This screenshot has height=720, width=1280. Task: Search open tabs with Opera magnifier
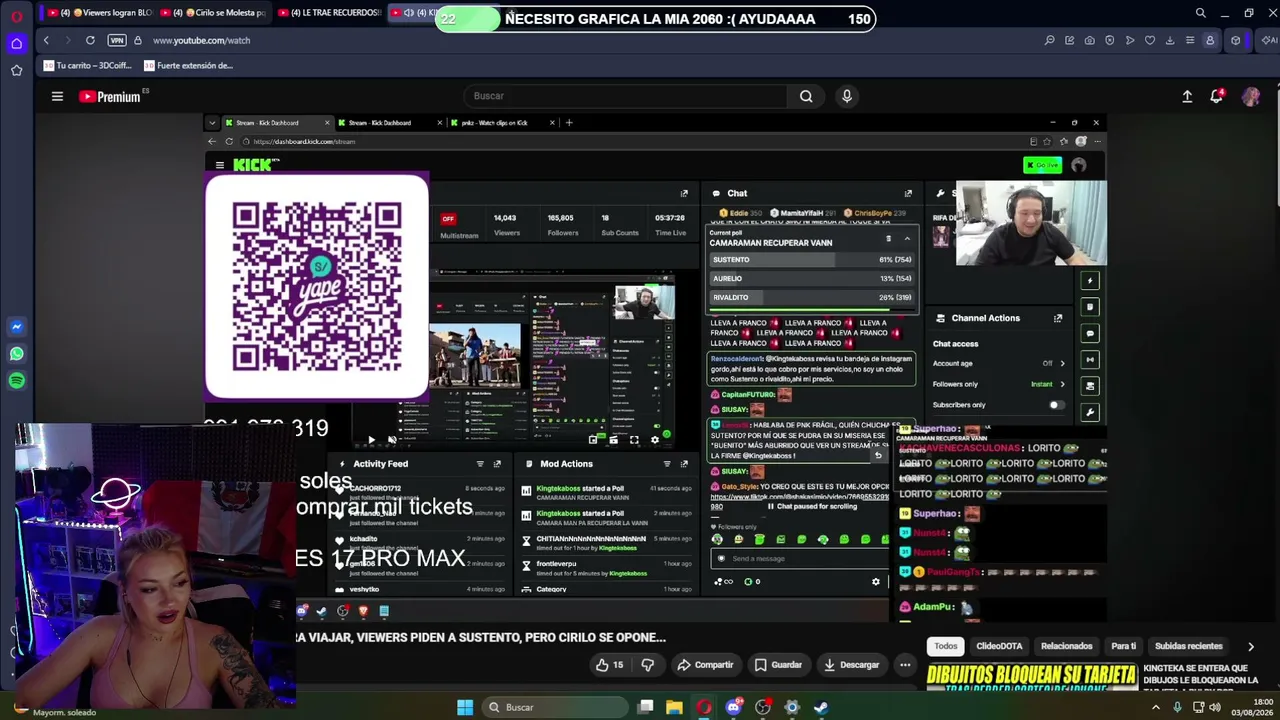pos(1200,13)
